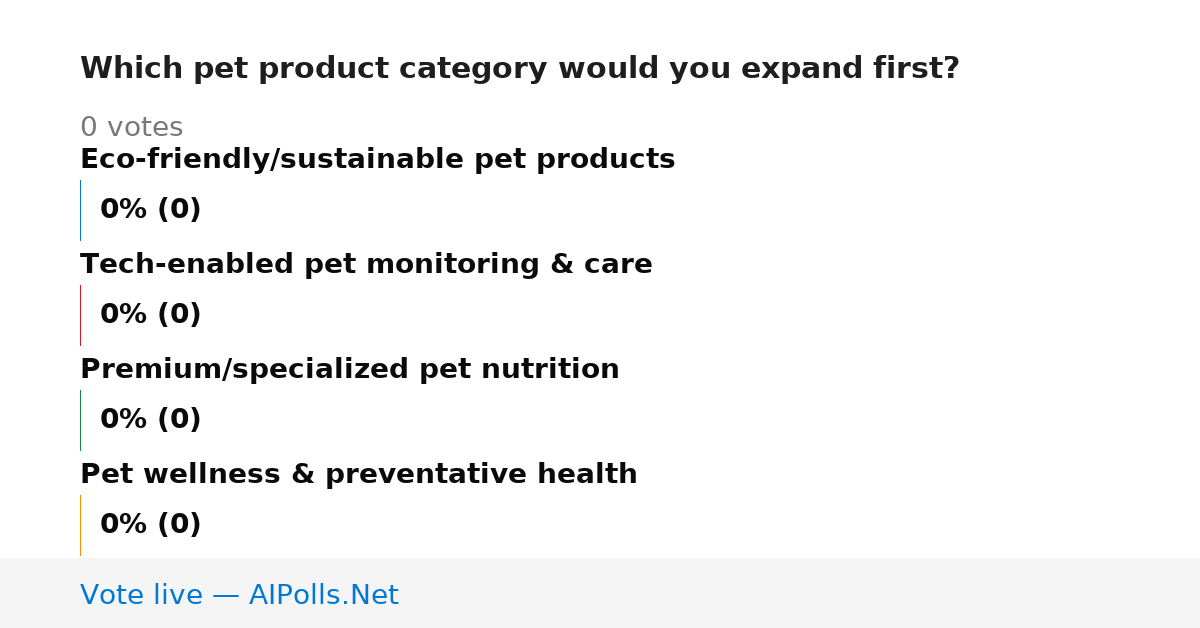Select Tech-enabled pet monitoring & care option
The image size is (1200, 628).
click(366, 264)
